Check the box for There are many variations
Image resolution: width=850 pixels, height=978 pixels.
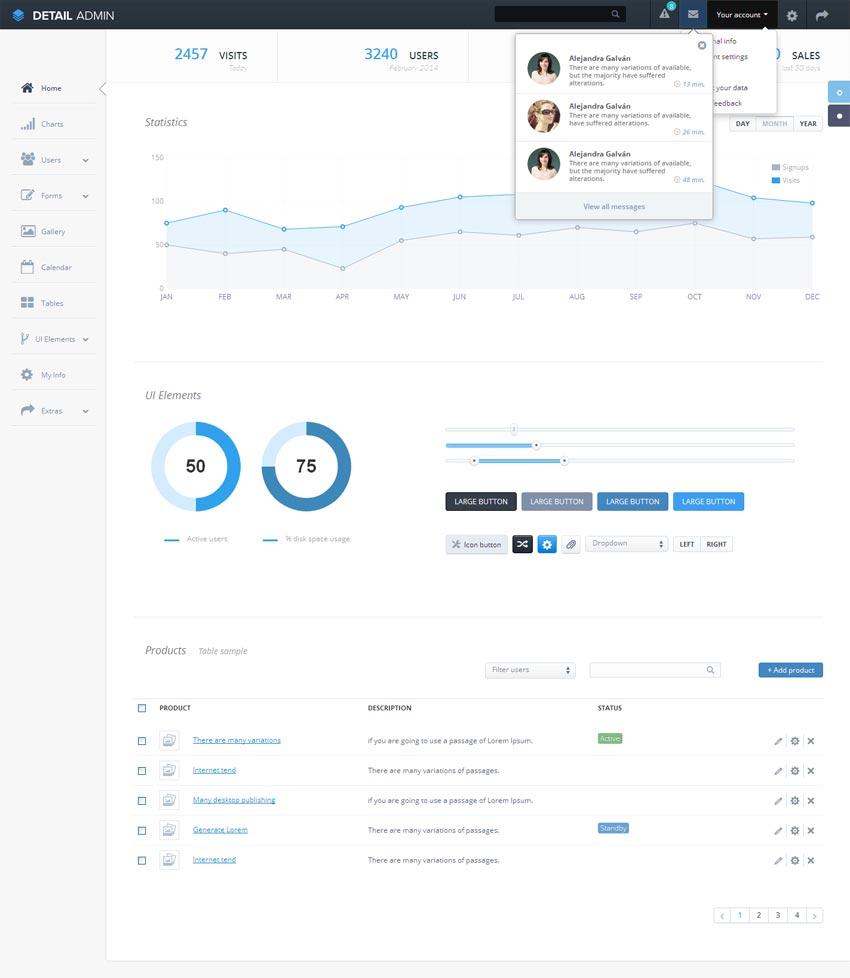142,741
